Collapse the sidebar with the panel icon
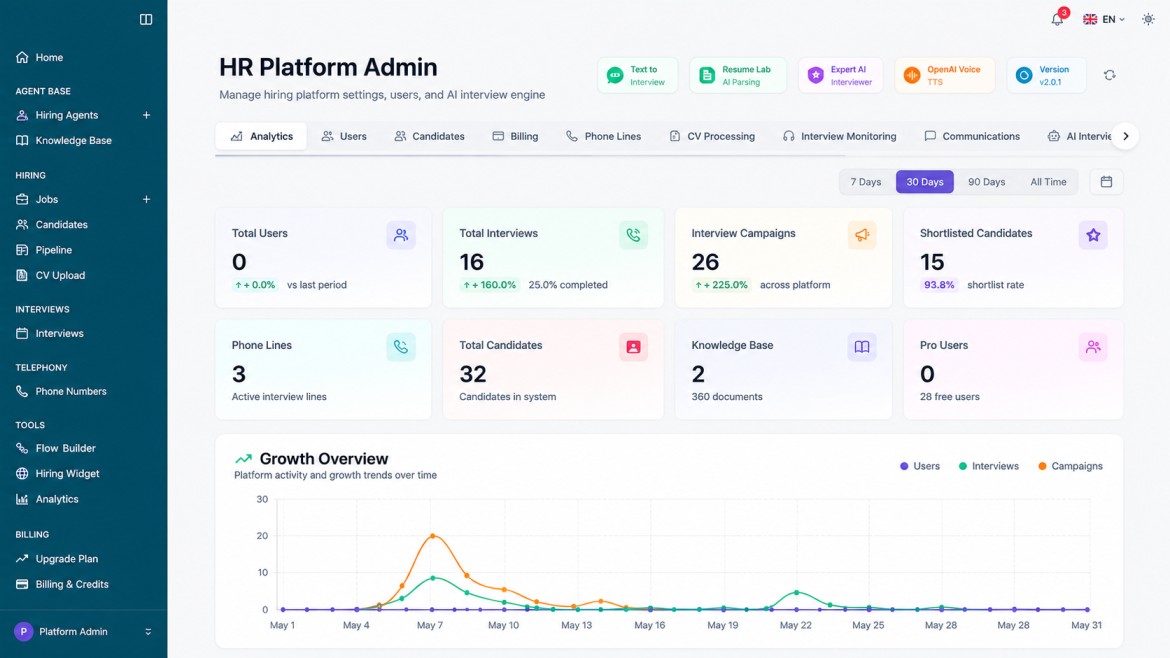 [x=146, y=19]
